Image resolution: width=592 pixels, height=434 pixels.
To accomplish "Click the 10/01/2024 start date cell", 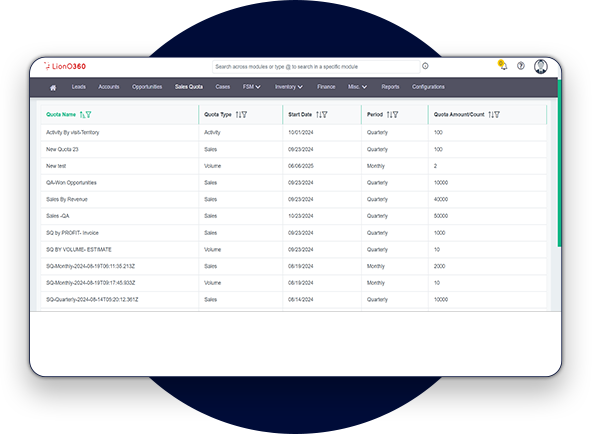I will tap(301, 132).
